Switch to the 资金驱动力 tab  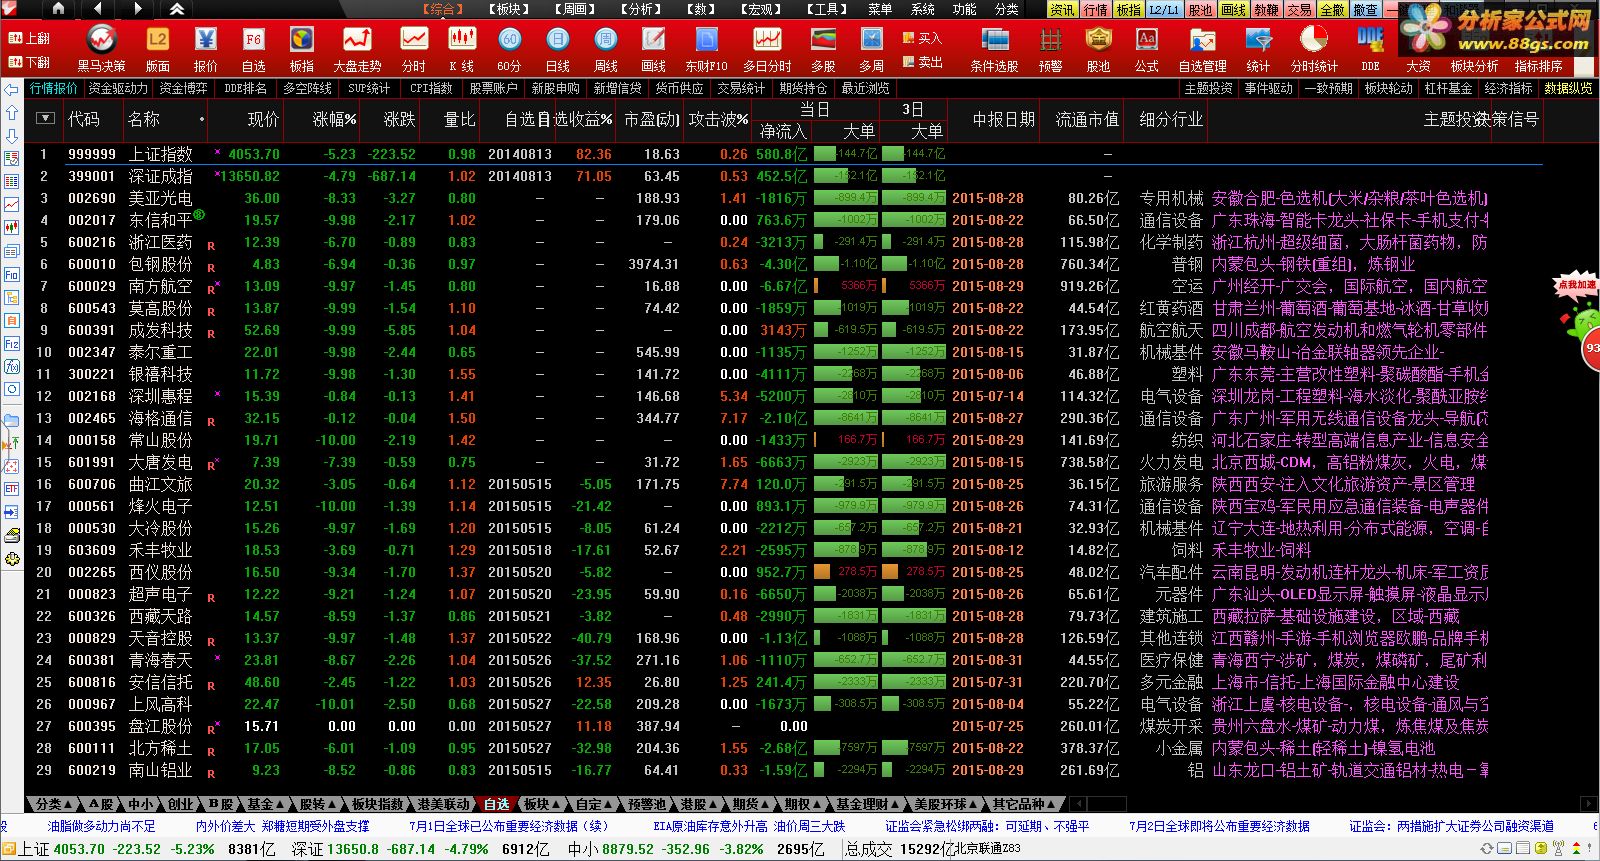[x=118, y=88]
